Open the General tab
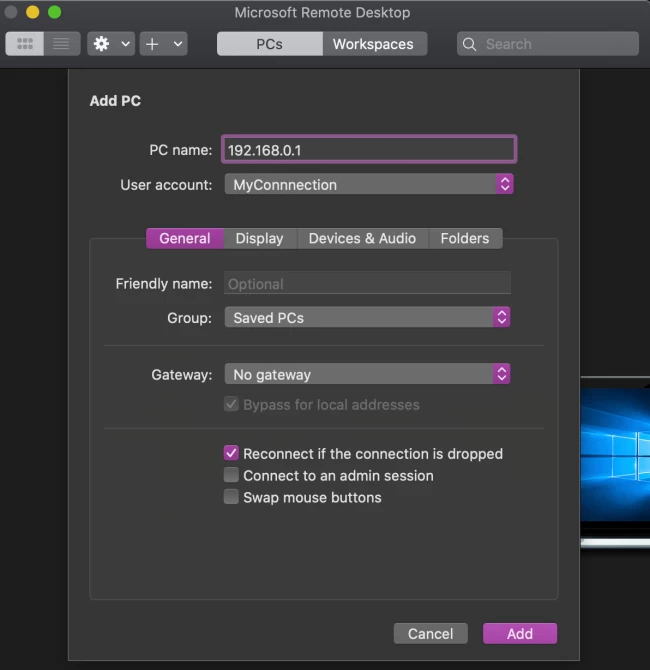The width and height of the screenshot is (650, 670). [x=185, y=238]
